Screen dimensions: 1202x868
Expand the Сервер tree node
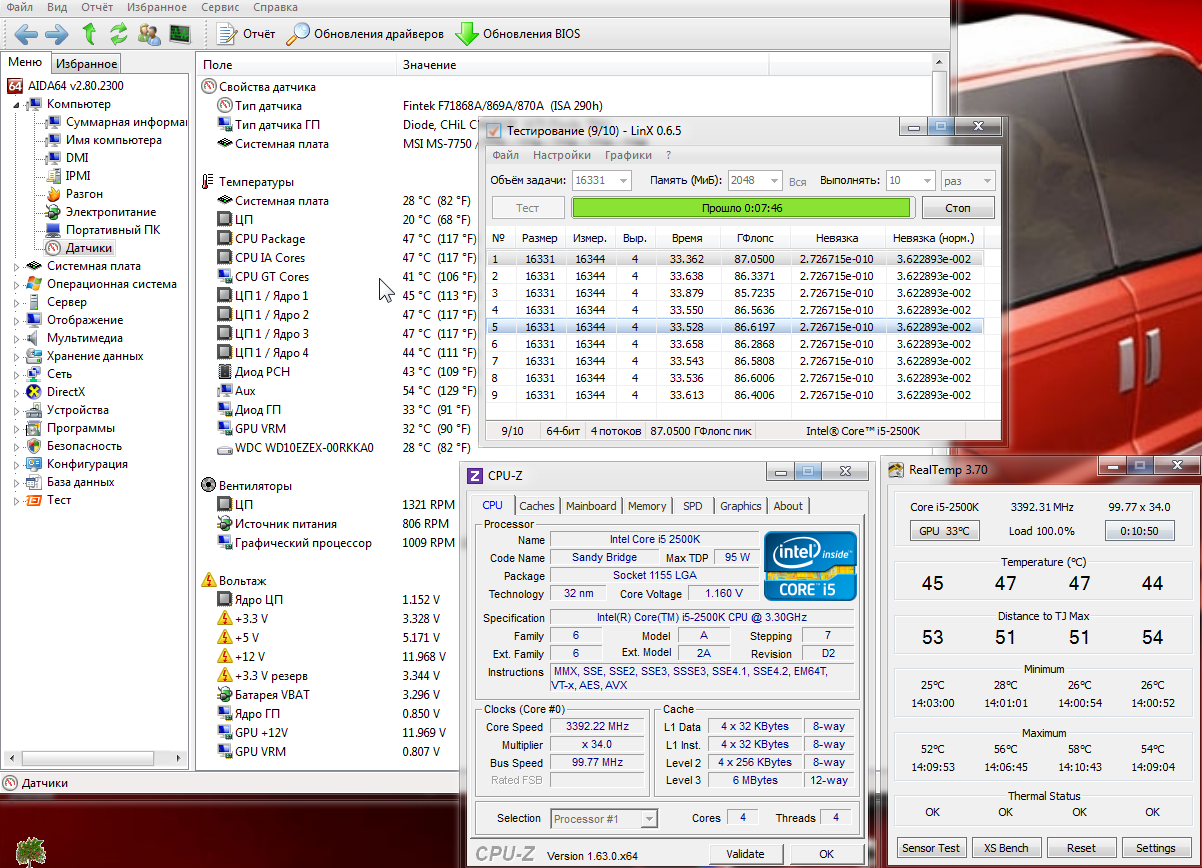point(17,302)
